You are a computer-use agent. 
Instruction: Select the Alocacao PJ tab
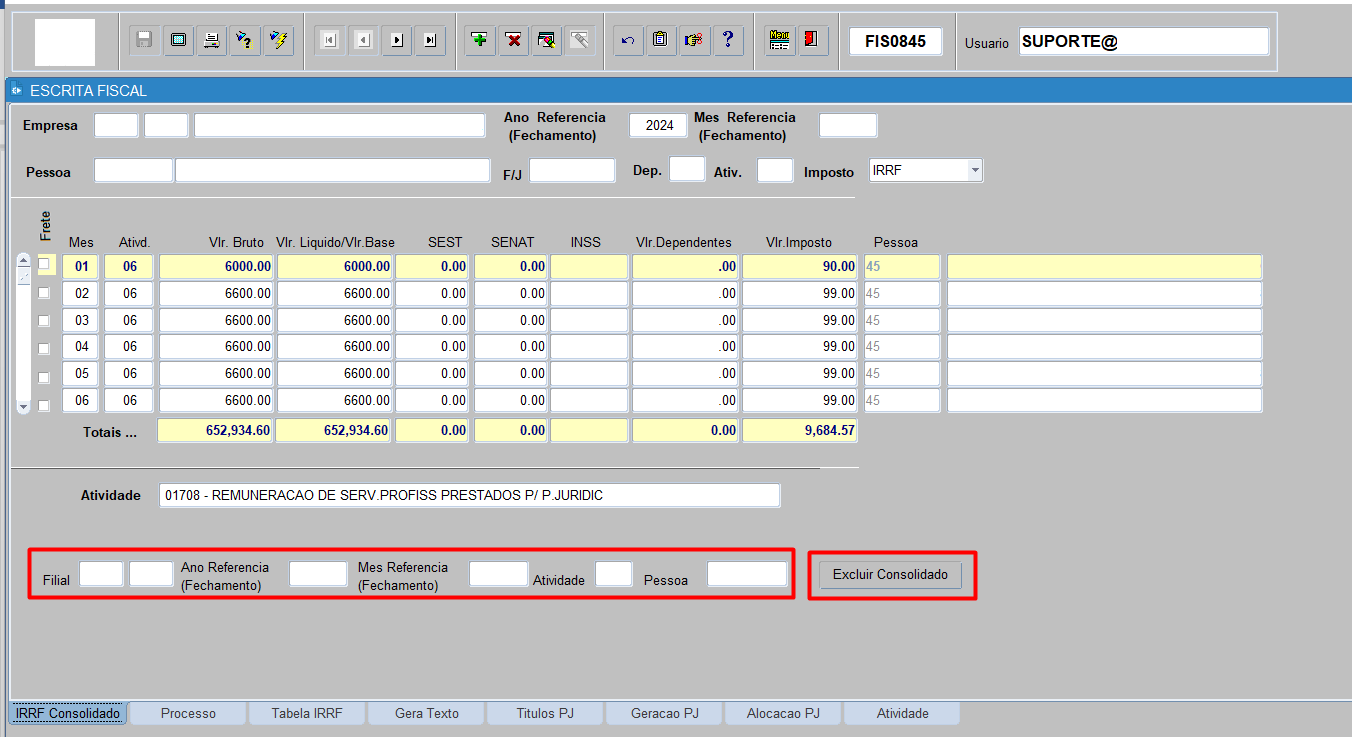(x=783, y=713)
